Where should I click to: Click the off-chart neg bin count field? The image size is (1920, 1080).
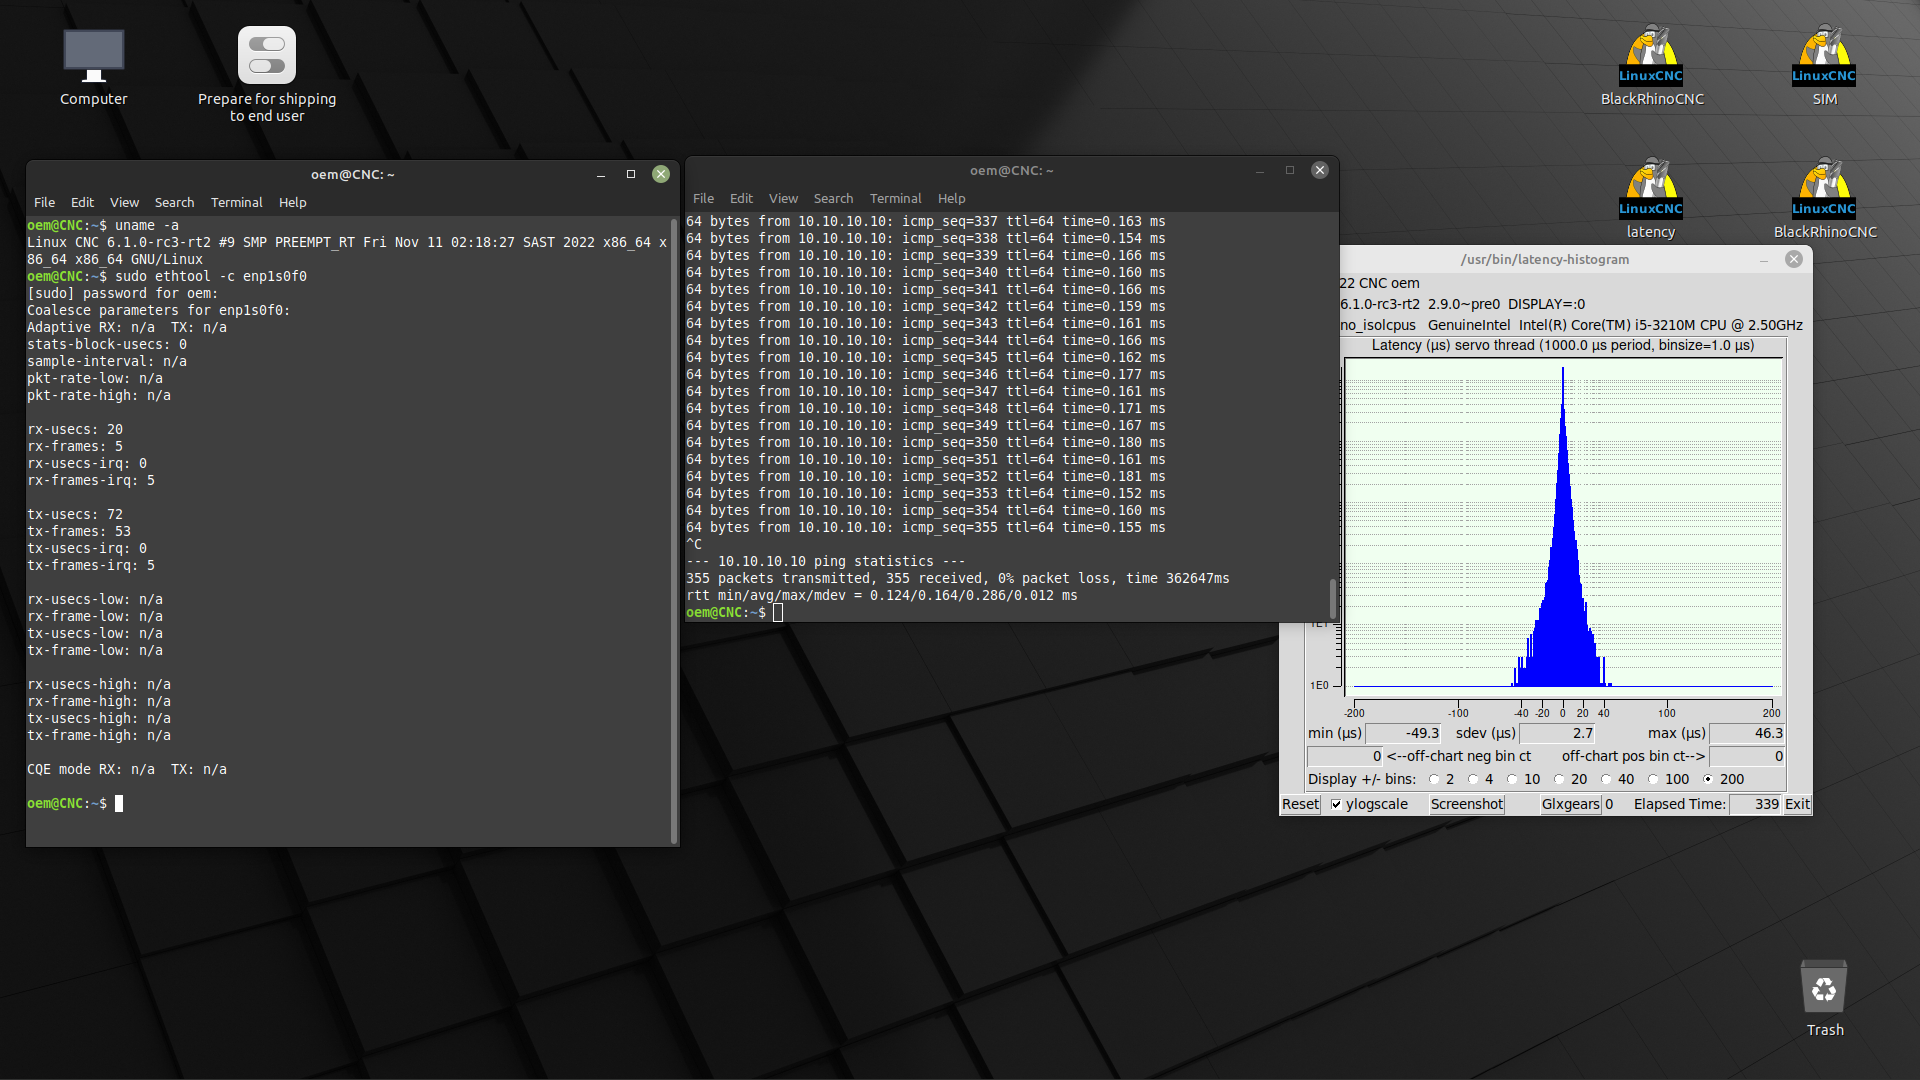coord(1345,756)
